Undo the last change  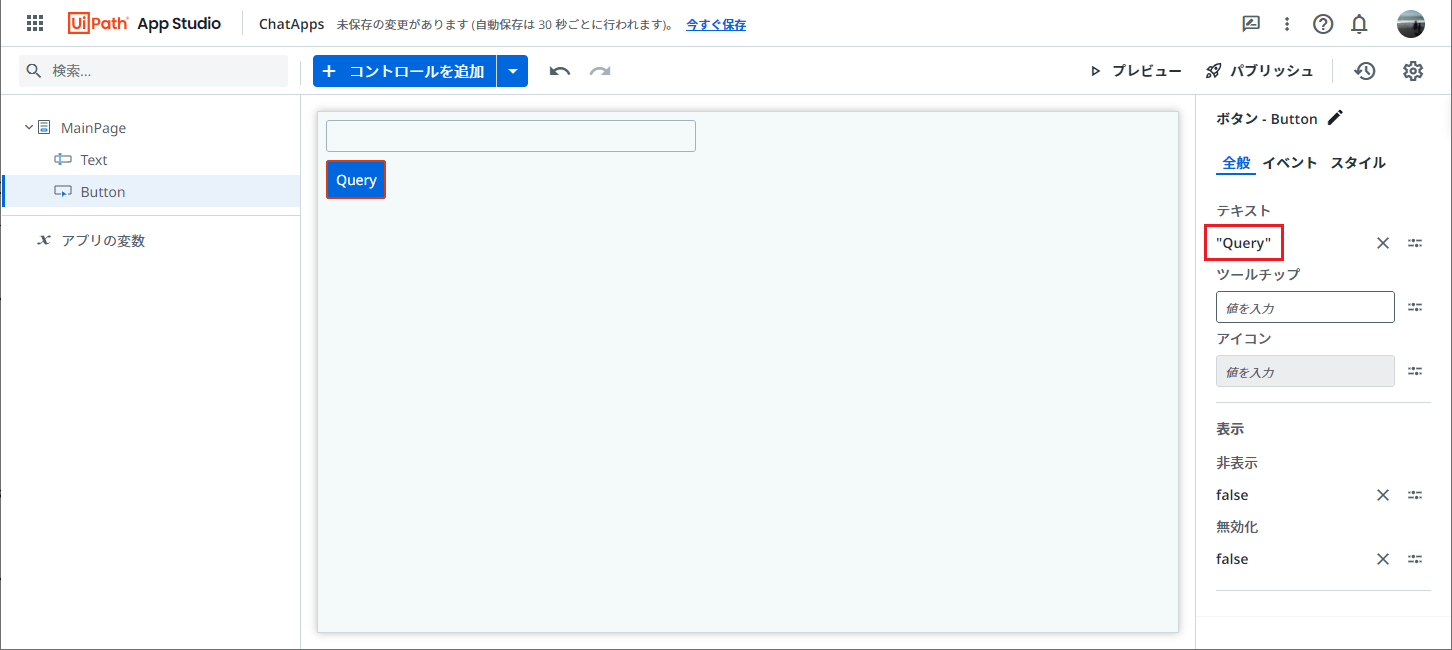(560, 71)
